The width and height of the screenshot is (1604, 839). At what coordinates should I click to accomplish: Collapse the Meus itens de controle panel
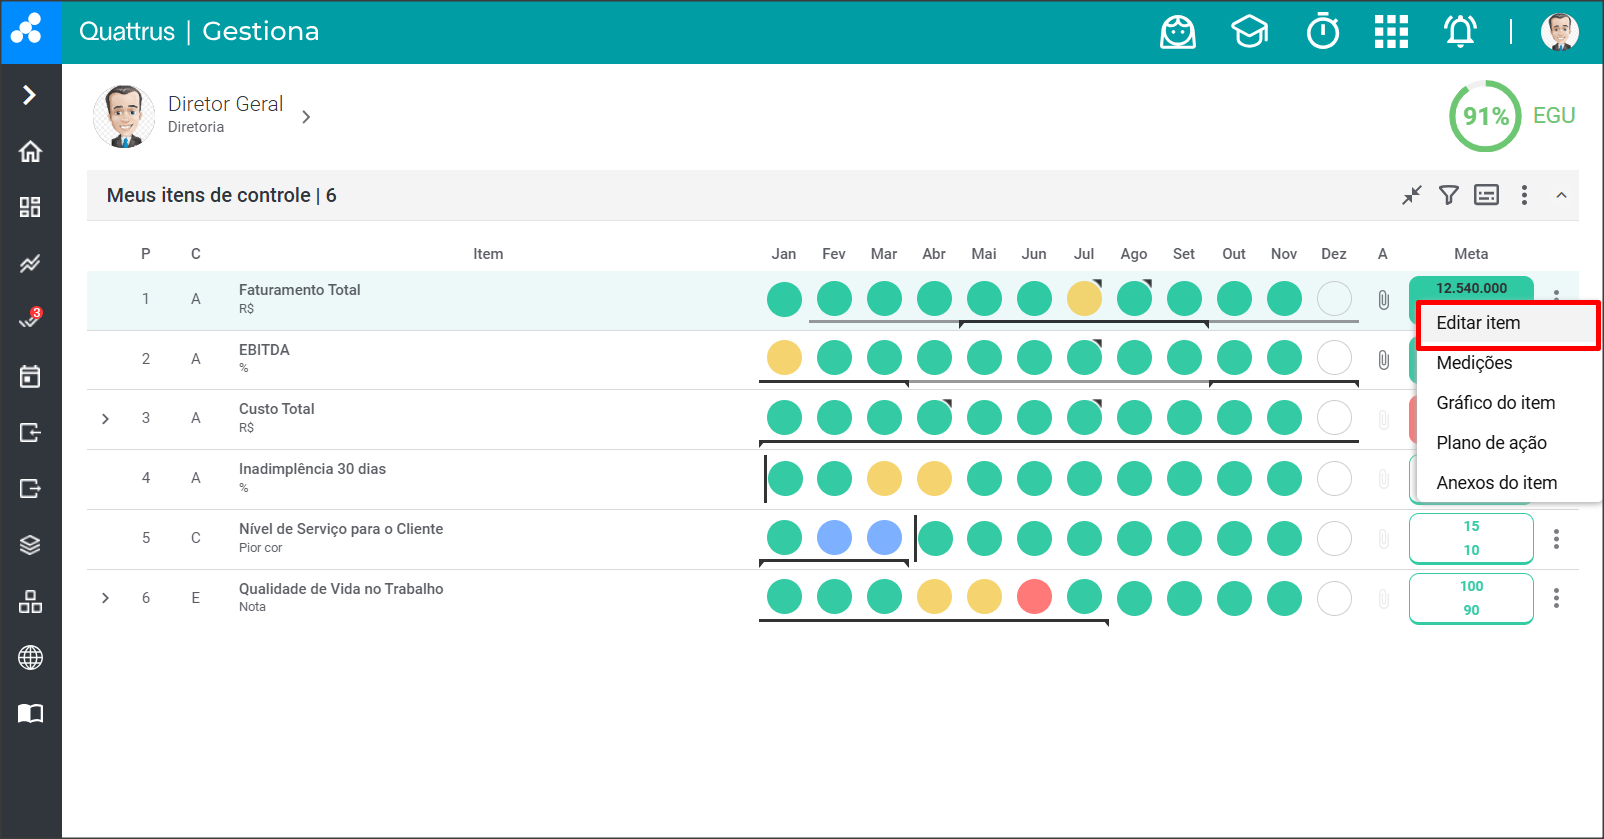(x=1560, y=195)
